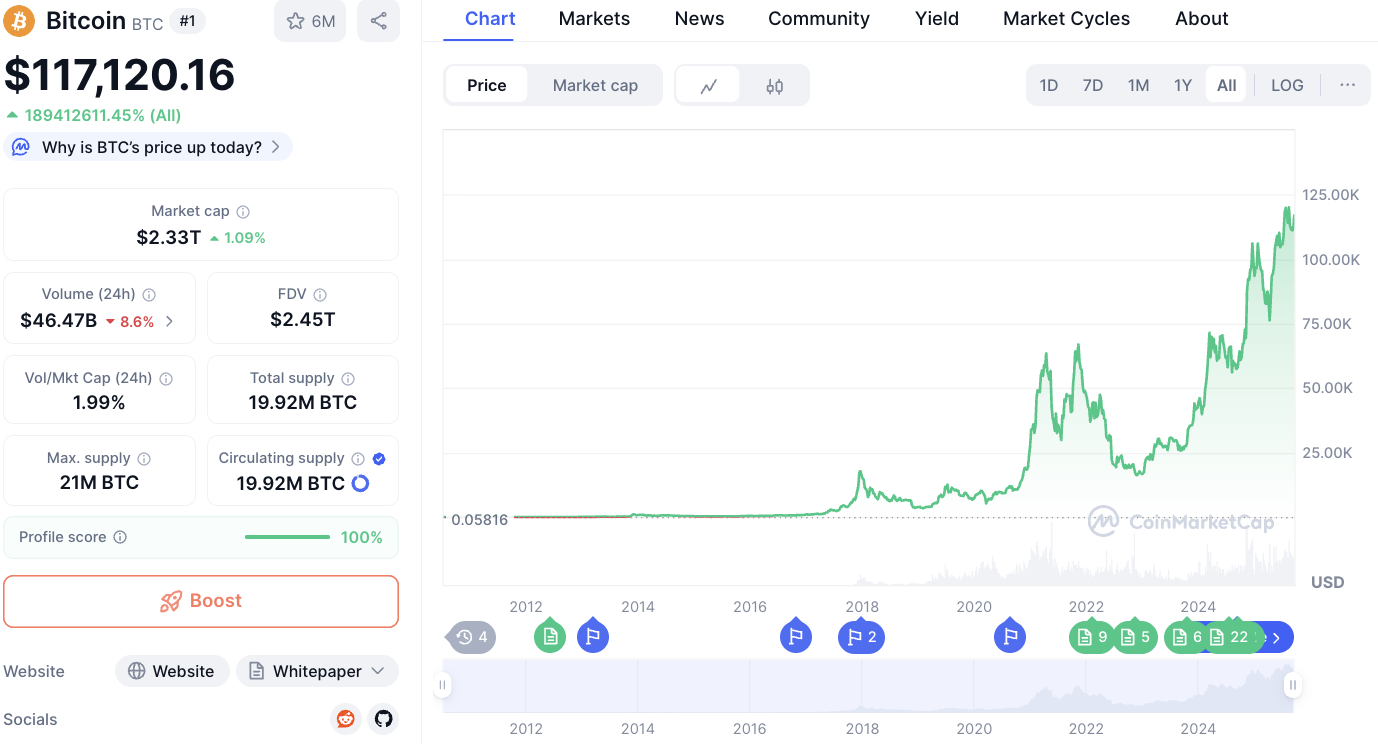The width and height of the screenshot is (1378, 744).
Task: Click the green document marker near 2012
Action: point(550,636)
